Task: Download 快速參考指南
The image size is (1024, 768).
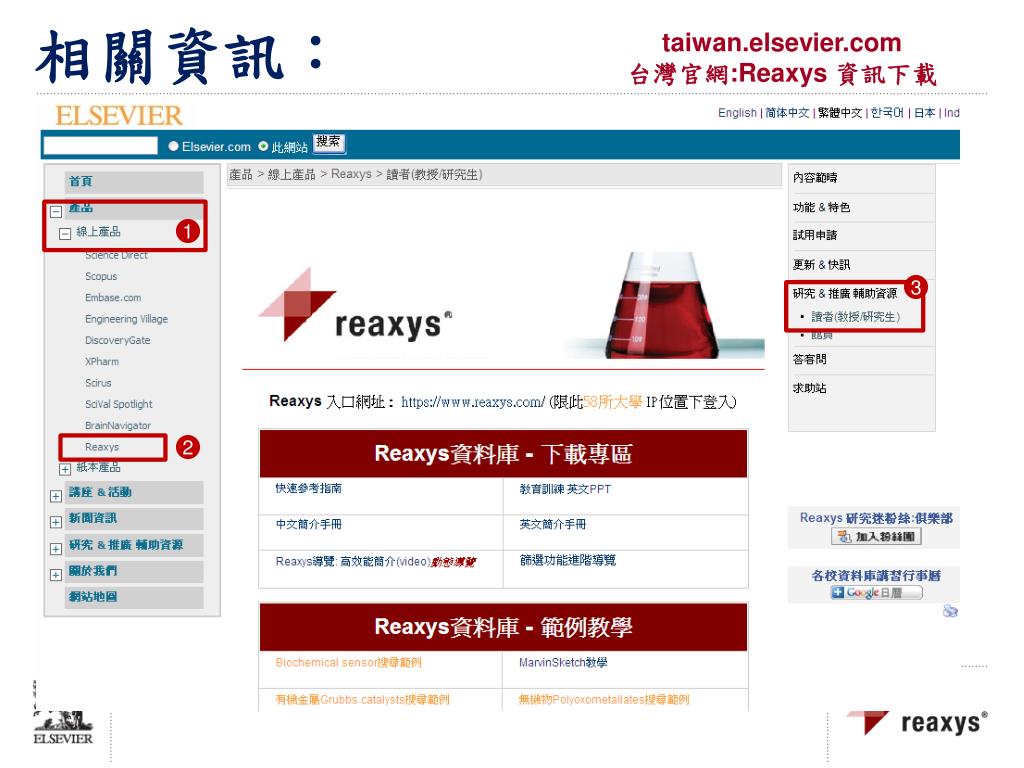Action: point(308,488)
